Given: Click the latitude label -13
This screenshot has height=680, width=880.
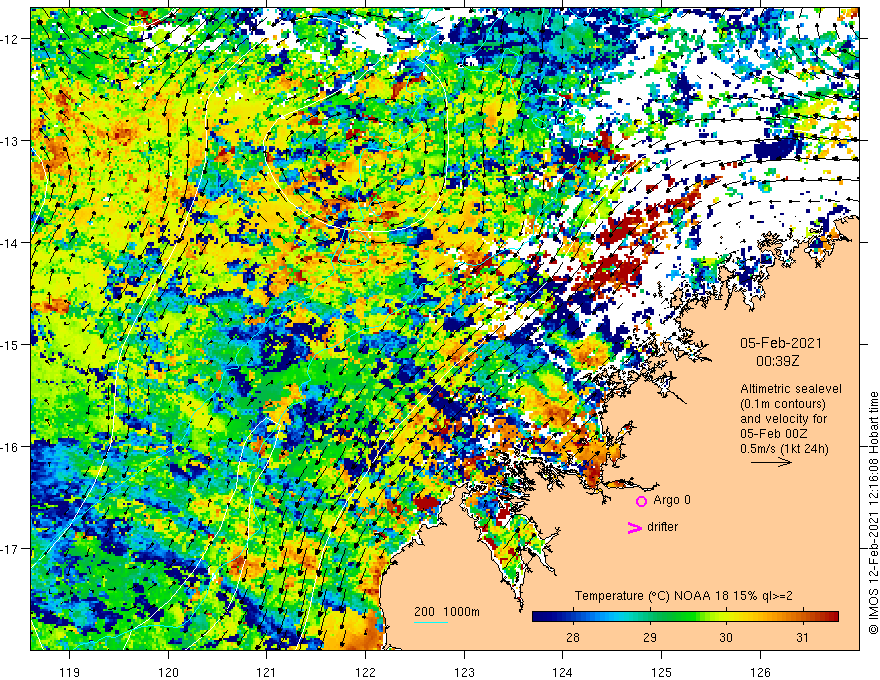Looking at the screenshot, I should coord(11,141).
